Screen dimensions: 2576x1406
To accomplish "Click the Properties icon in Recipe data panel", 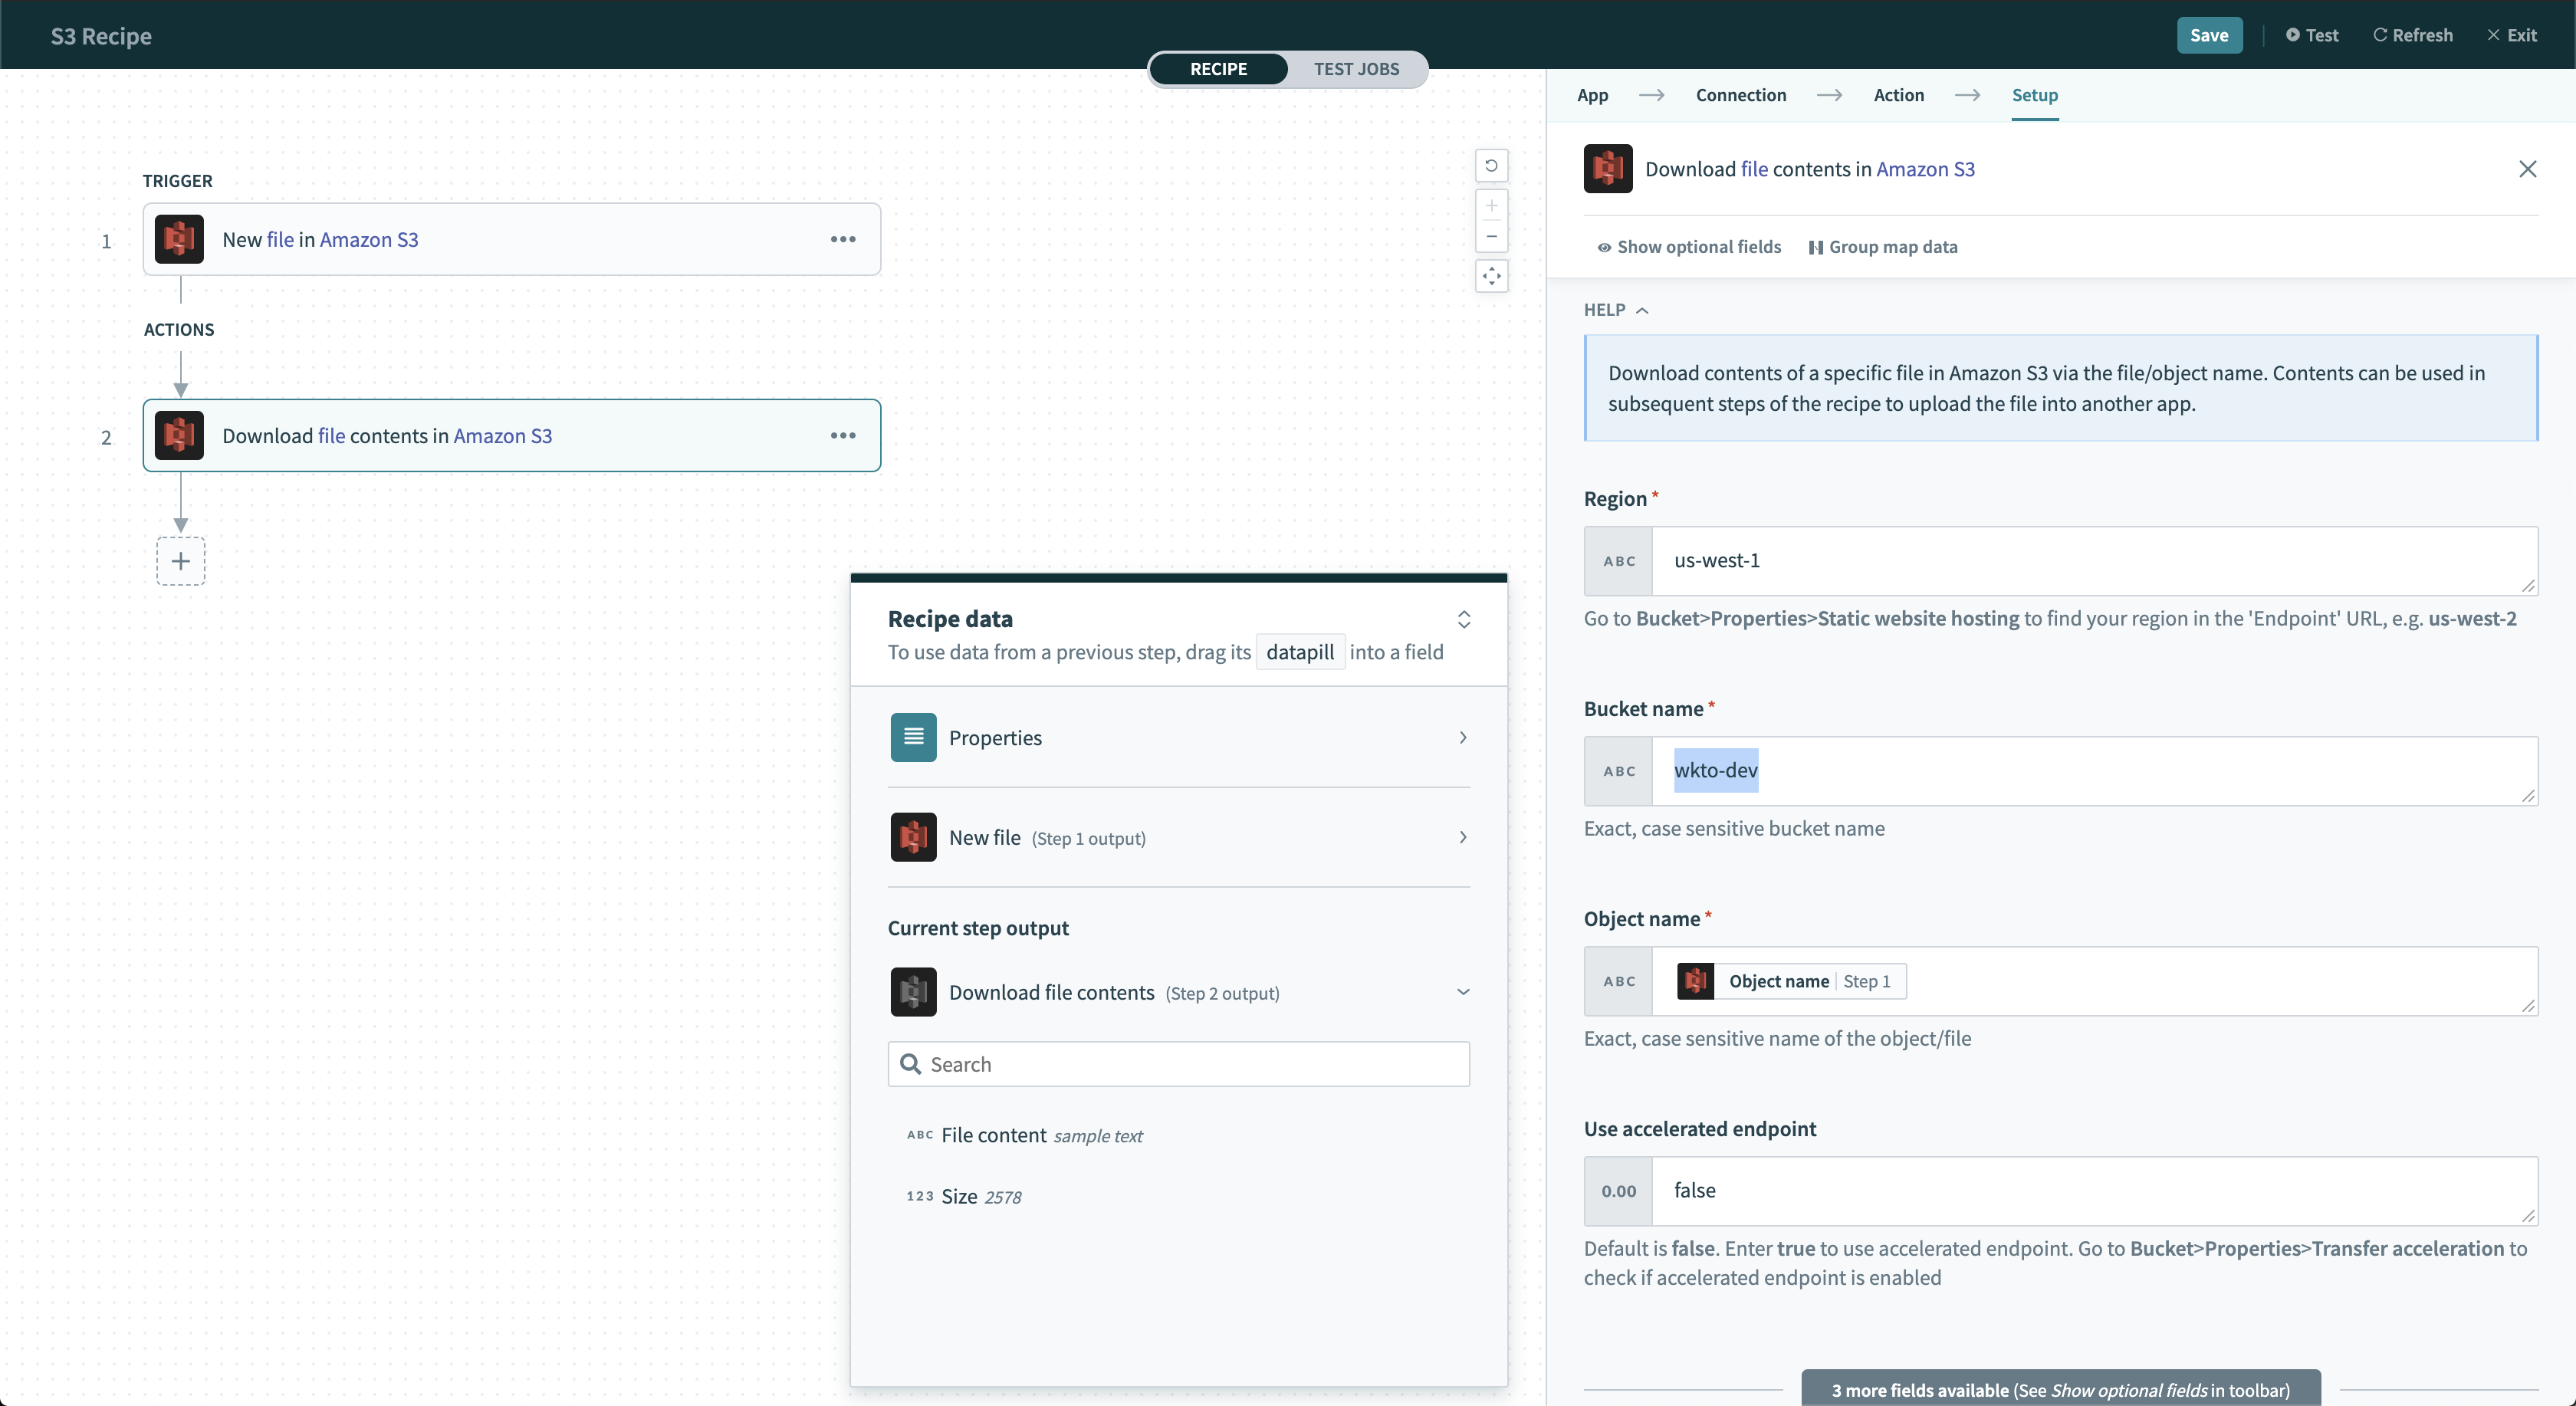I will click(912, 737).
